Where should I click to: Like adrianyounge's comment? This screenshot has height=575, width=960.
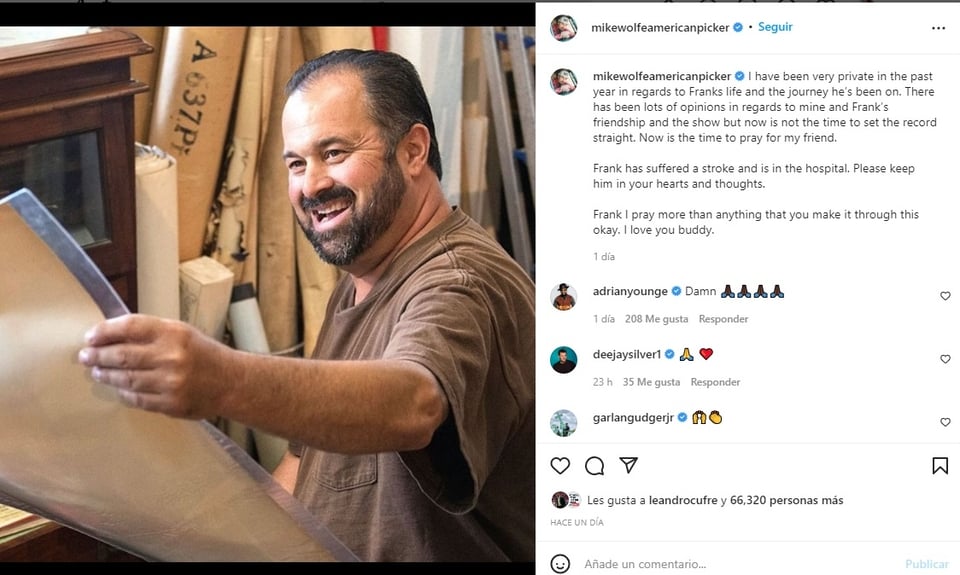coord(945,296)
